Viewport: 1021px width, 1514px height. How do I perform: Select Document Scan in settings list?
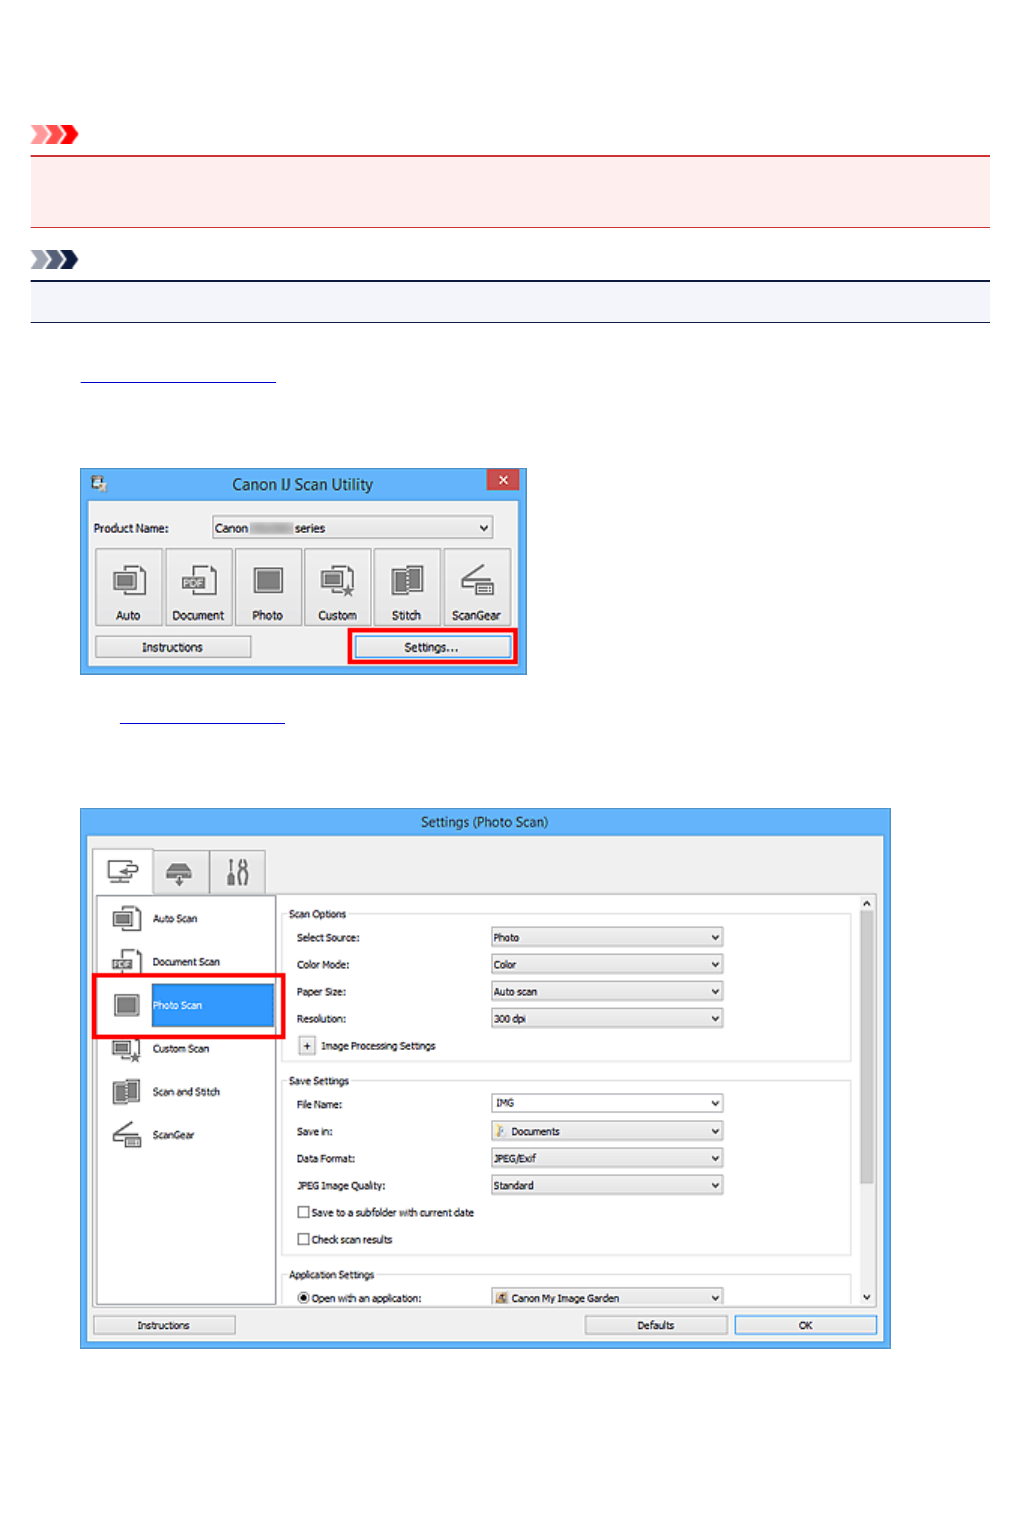185,961
